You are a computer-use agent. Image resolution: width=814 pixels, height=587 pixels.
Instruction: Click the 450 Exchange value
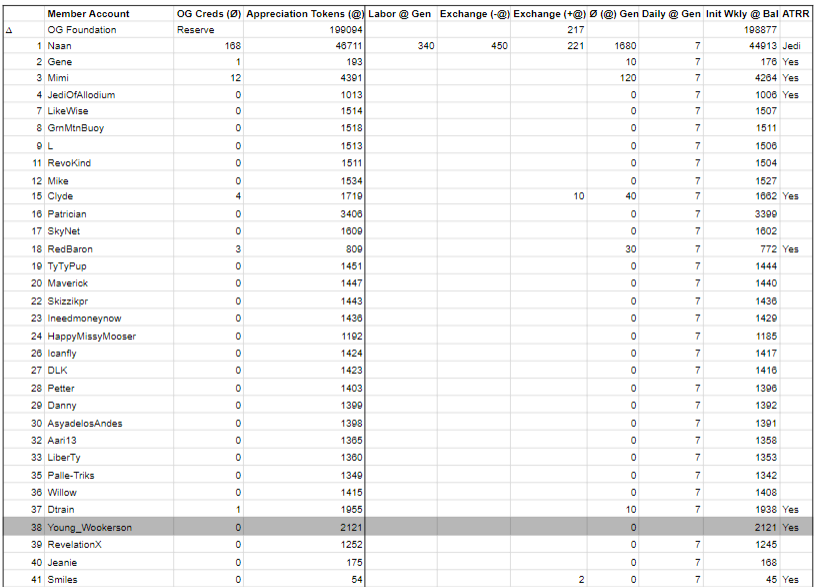(x=499, y=46)
